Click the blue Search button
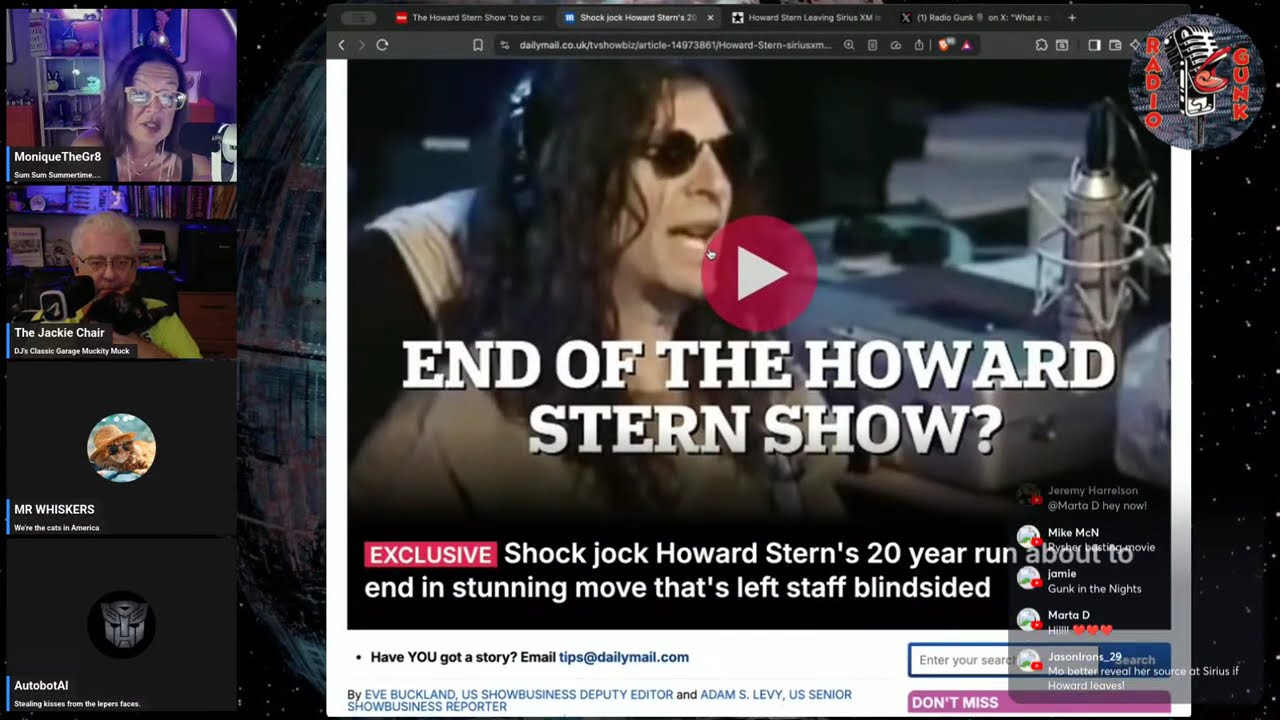1280x720 pixels. coord(1135,660)
